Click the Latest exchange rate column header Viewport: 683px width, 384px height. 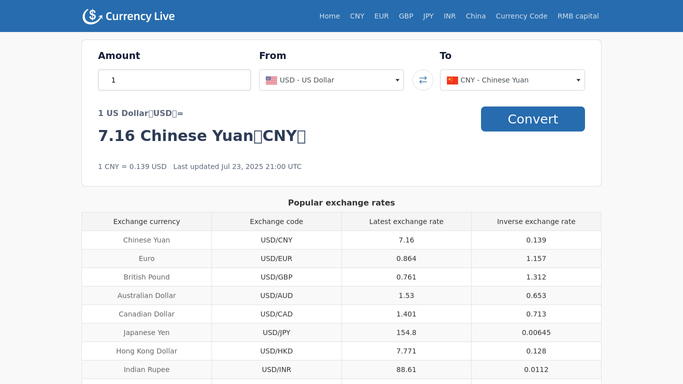point(406,222)
